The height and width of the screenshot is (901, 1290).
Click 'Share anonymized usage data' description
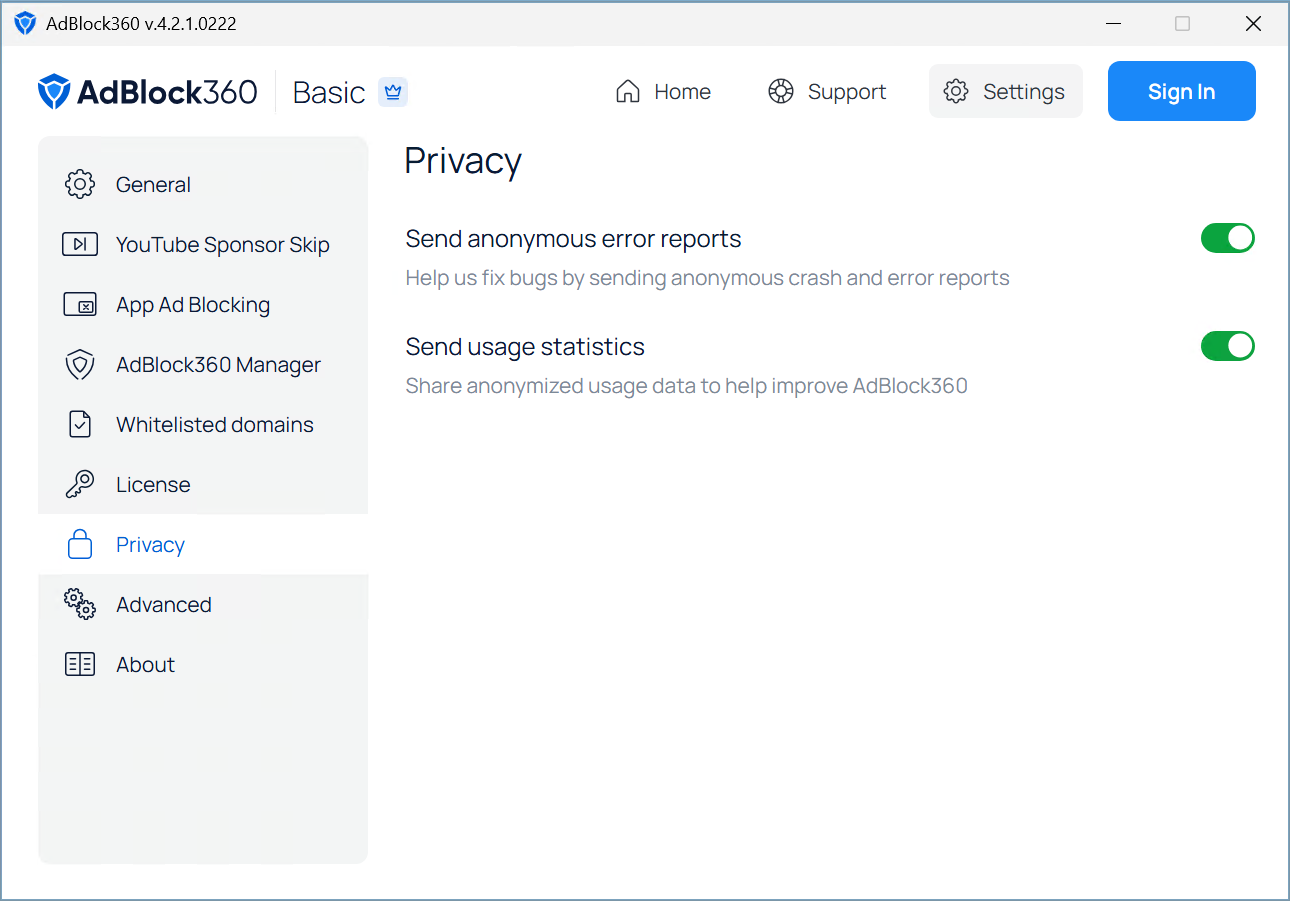[686, 386]
